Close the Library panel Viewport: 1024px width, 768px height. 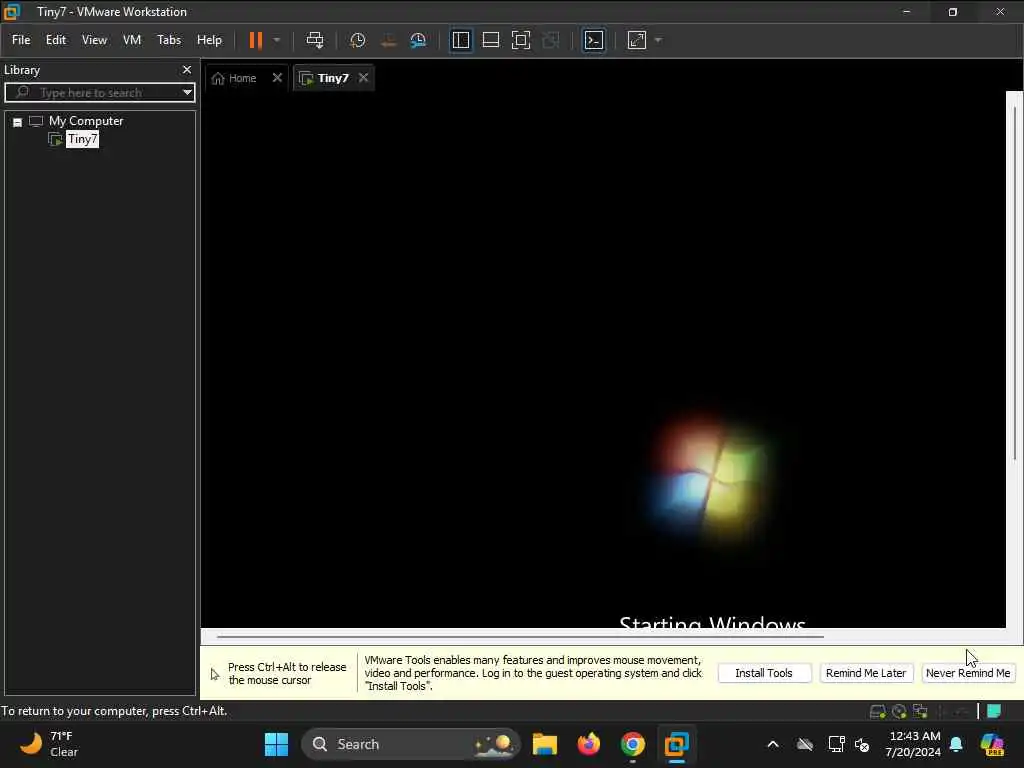pos(187,69)
